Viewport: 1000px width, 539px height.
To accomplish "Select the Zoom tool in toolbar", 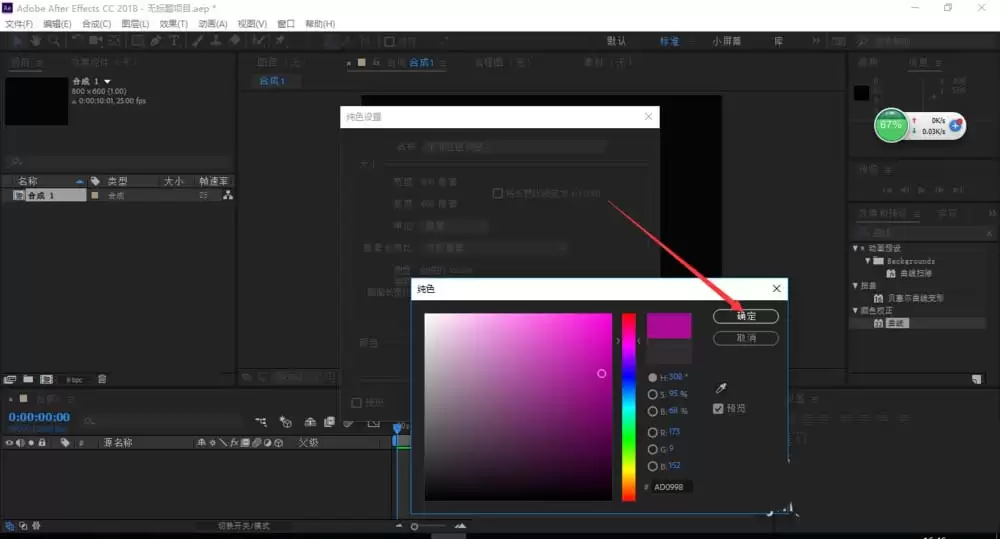I will tap(54, 41).
